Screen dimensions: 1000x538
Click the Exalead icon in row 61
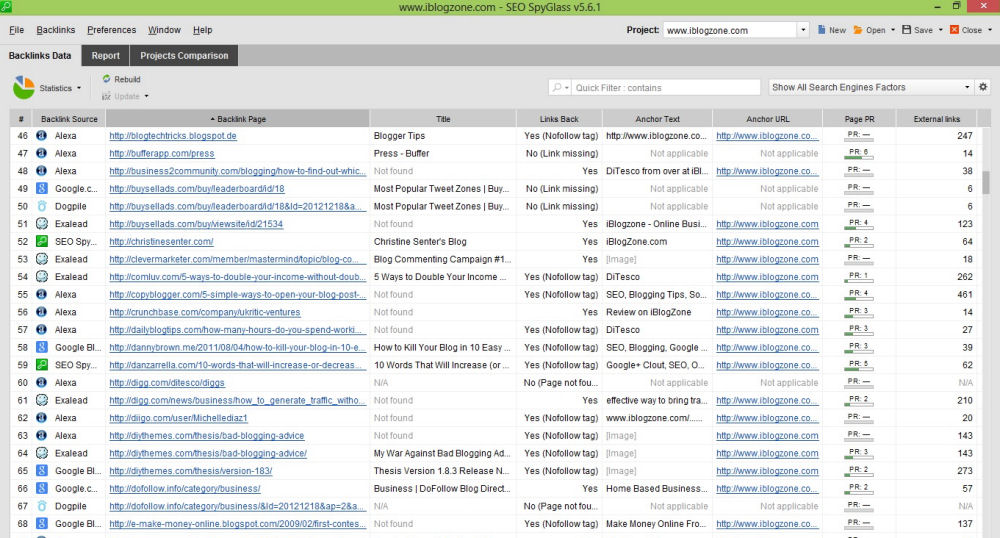[x=41, y=400]
